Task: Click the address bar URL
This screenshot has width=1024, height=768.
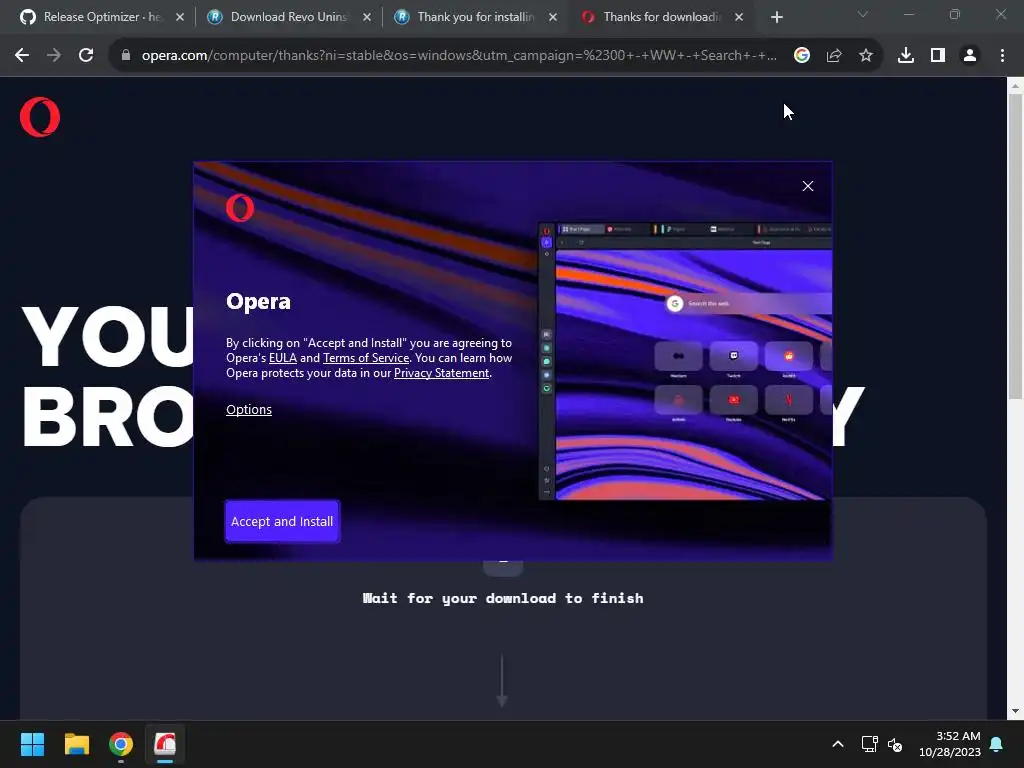Action: [x=459, y=56]
